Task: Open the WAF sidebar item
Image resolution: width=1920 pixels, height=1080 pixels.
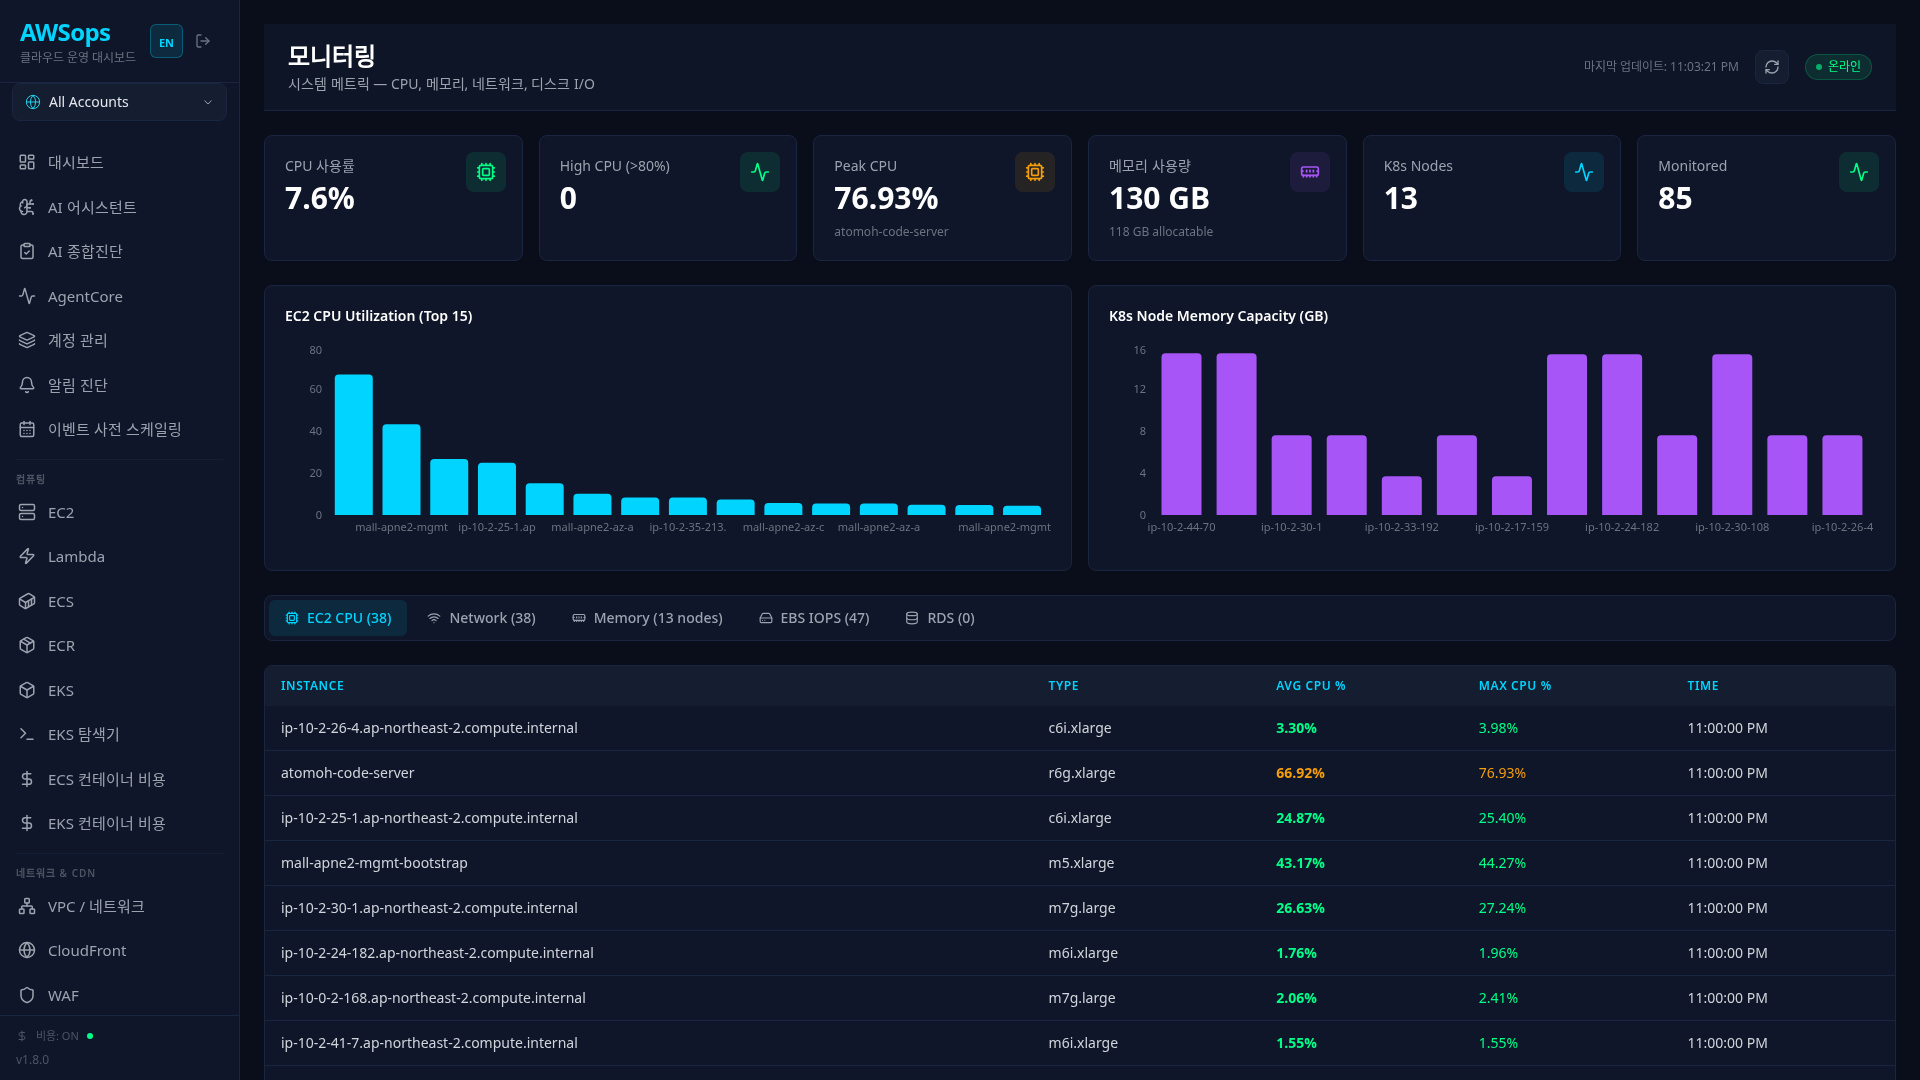Action: coord(119,995)
